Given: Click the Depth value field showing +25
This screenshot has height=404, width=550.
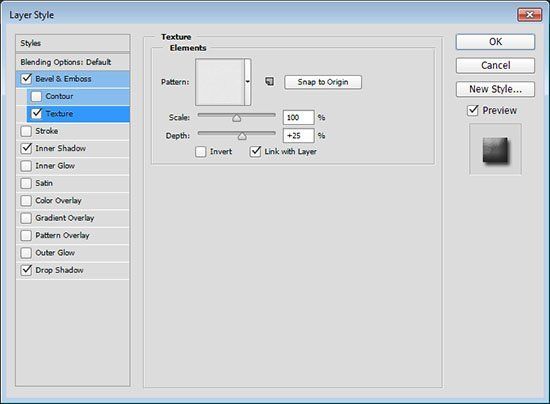Looking at the screenshot, I should coord(299,136).
